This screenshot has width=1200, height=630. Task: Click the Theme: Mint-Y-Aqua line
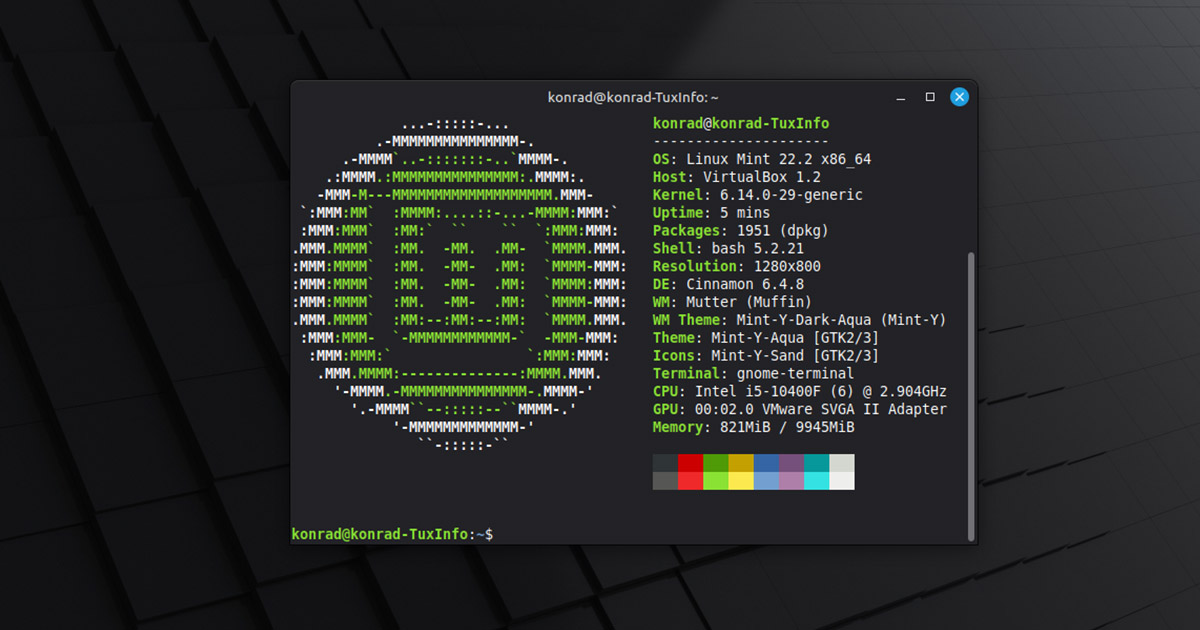coord(766,338)
